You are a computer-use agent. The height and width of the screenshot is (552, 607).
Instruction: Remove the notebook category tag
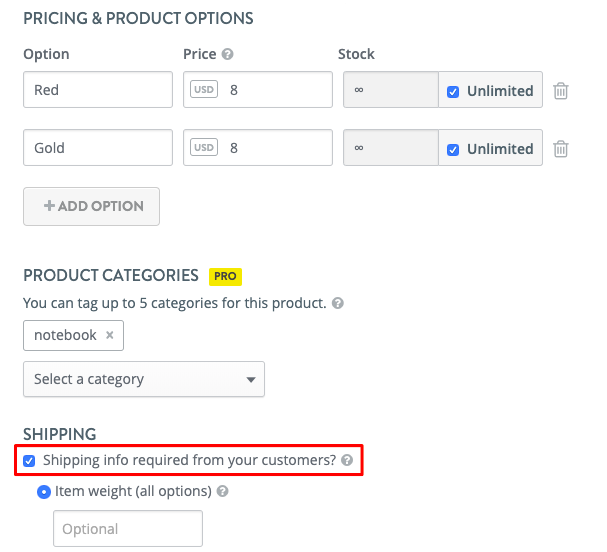point(110,335)
